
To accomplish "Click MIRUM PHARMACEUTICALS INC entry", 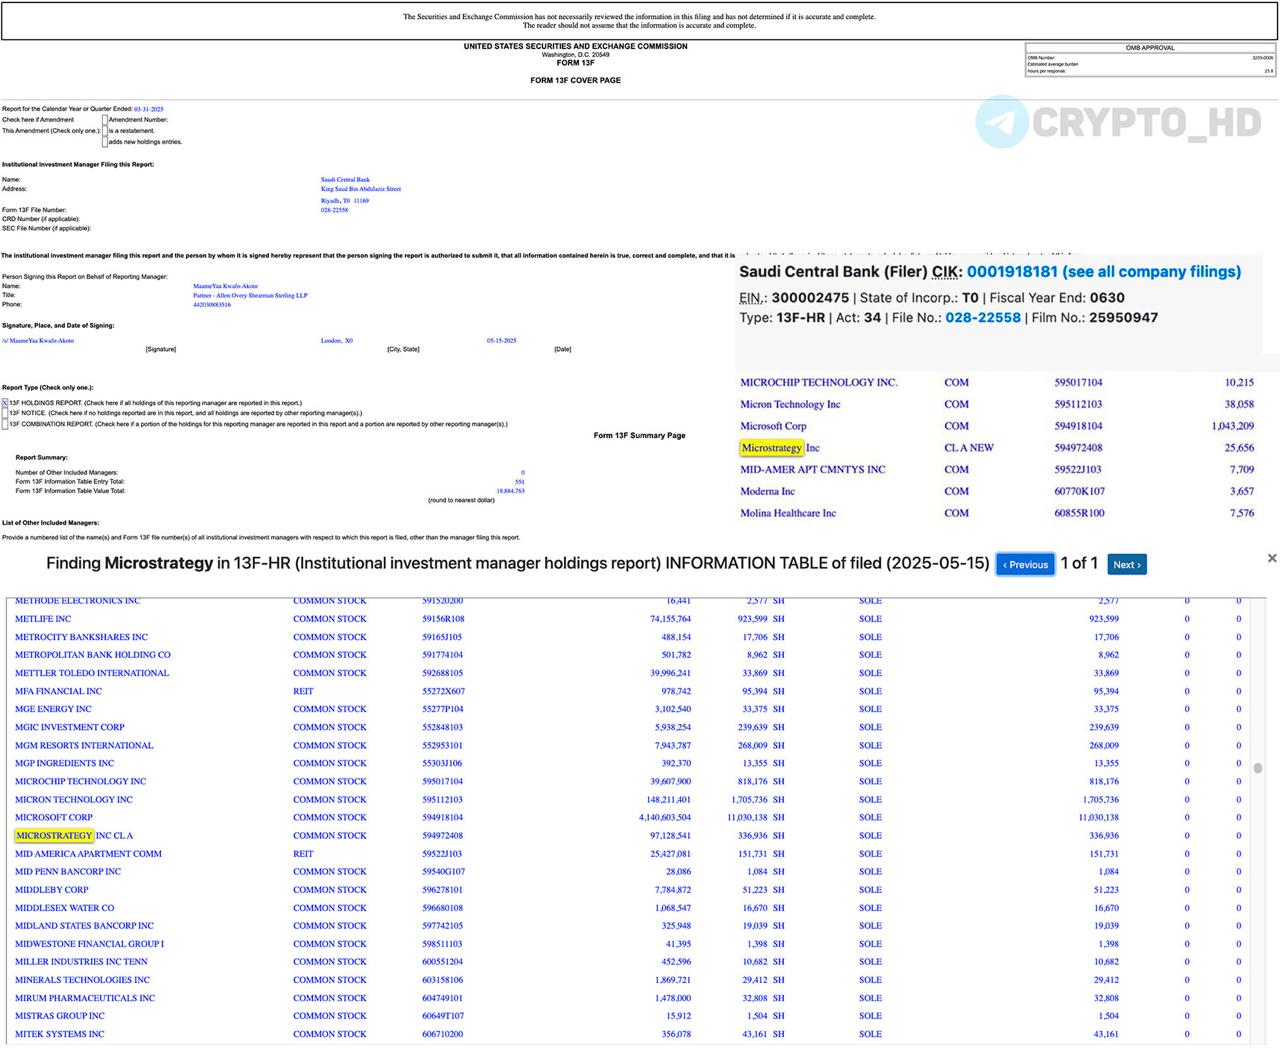I will tap(85, 998).
